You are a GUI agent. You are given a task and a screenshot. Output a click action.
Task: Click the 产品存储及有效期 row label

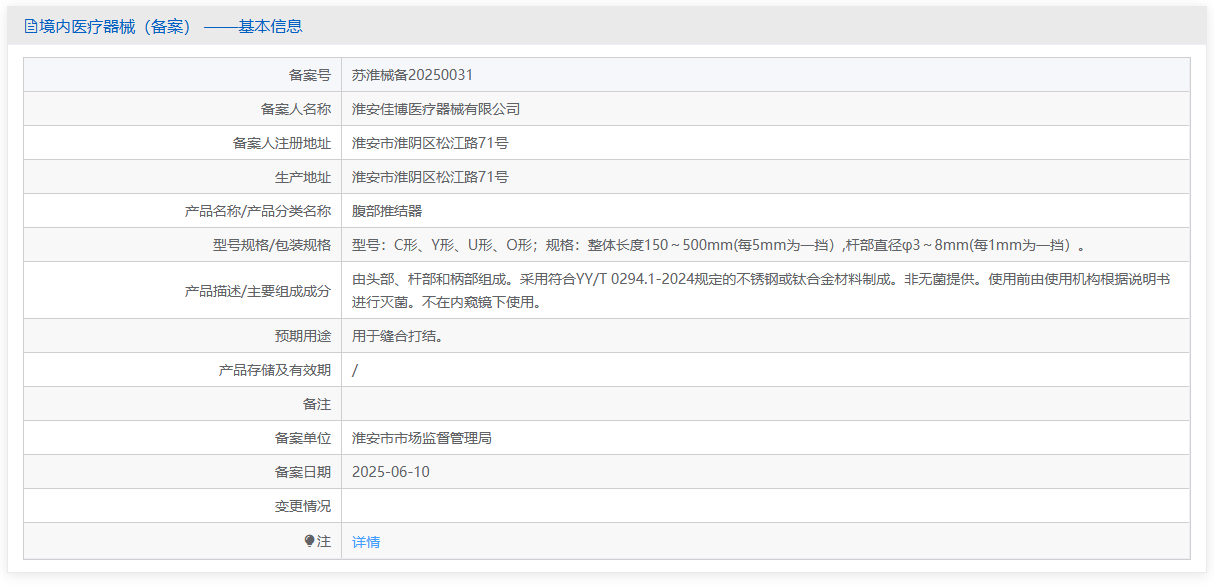tap(274, 370)
